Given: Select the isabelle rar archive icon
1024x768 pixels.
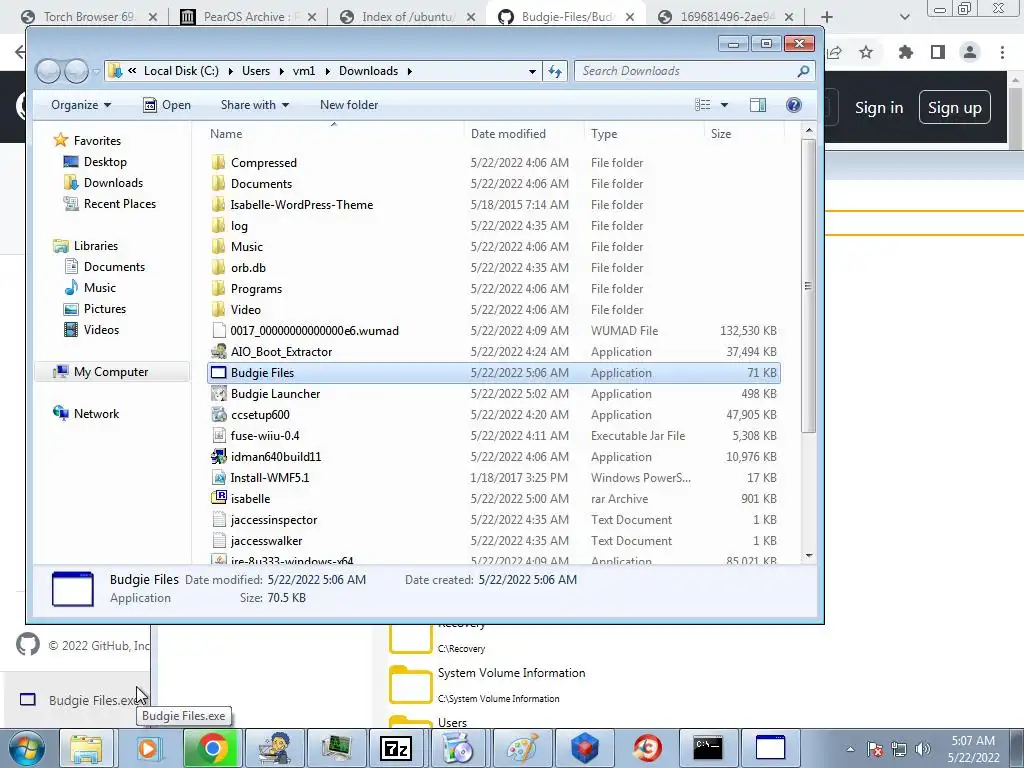Looking at the screenshot, I should [x=219, y=498].
